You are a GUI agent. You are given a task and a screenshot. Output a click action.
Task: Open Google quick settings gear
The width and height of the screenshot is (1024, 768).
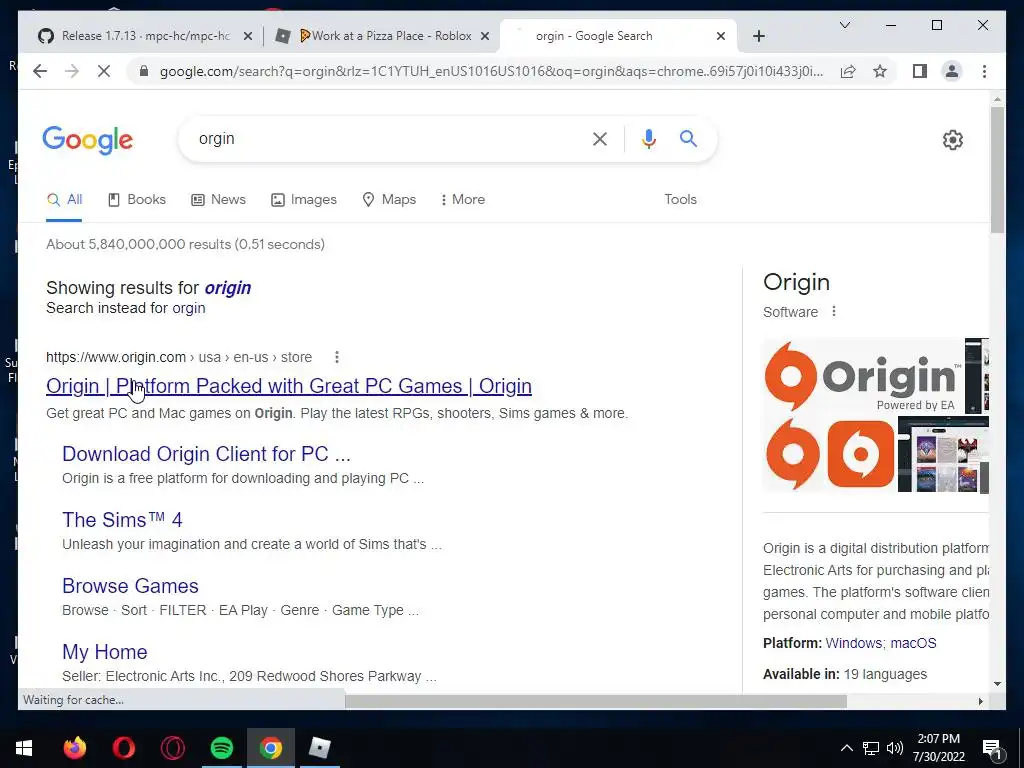tap(953, 140)
